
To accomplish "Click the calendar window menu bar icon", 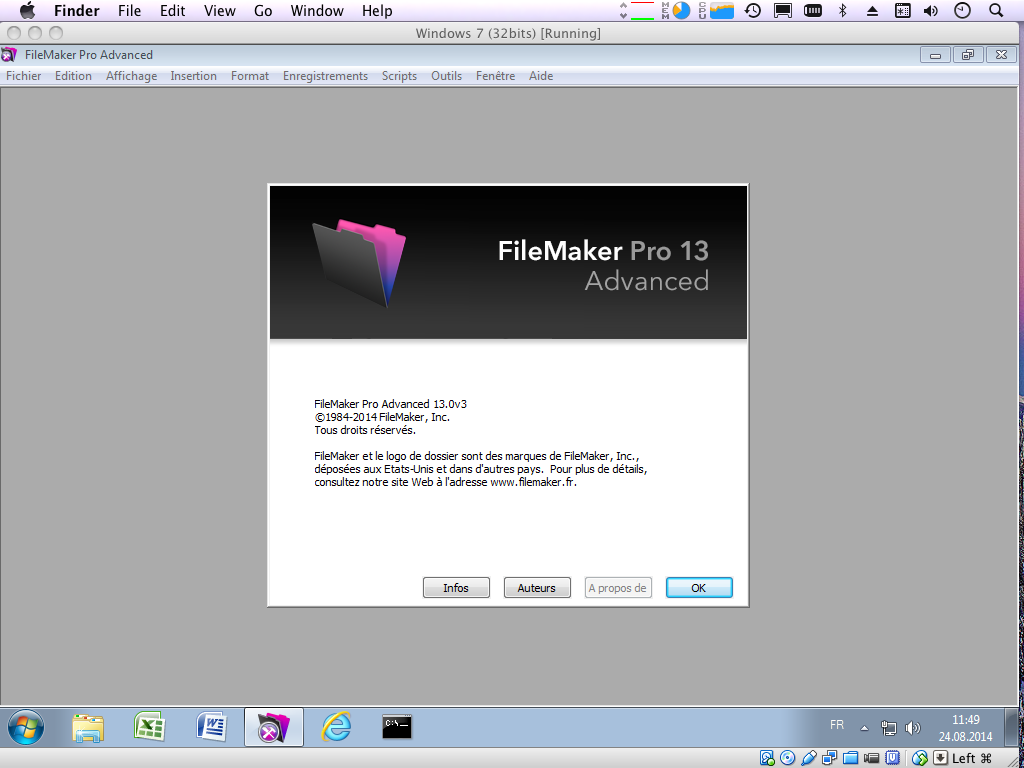I will point(903,10).
